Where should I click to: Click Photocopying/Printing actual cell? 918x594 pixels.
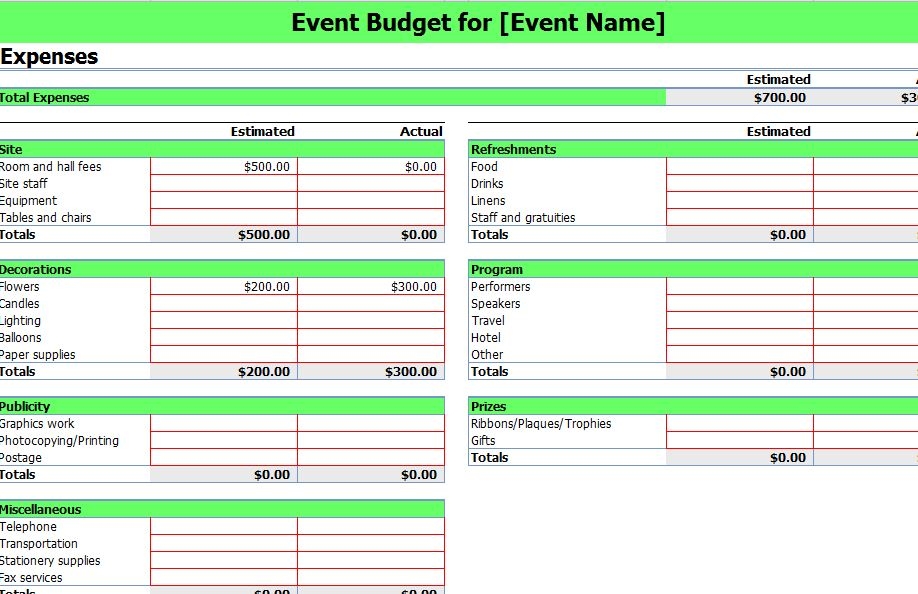[371, 440]
